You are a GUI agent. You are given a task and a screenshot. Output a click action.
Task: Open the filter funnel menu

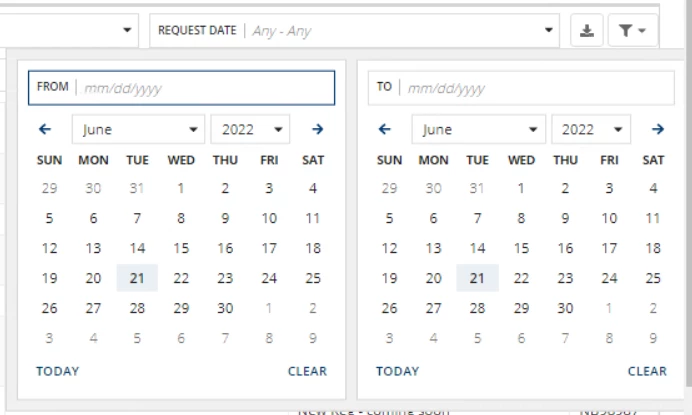point(633,30)
